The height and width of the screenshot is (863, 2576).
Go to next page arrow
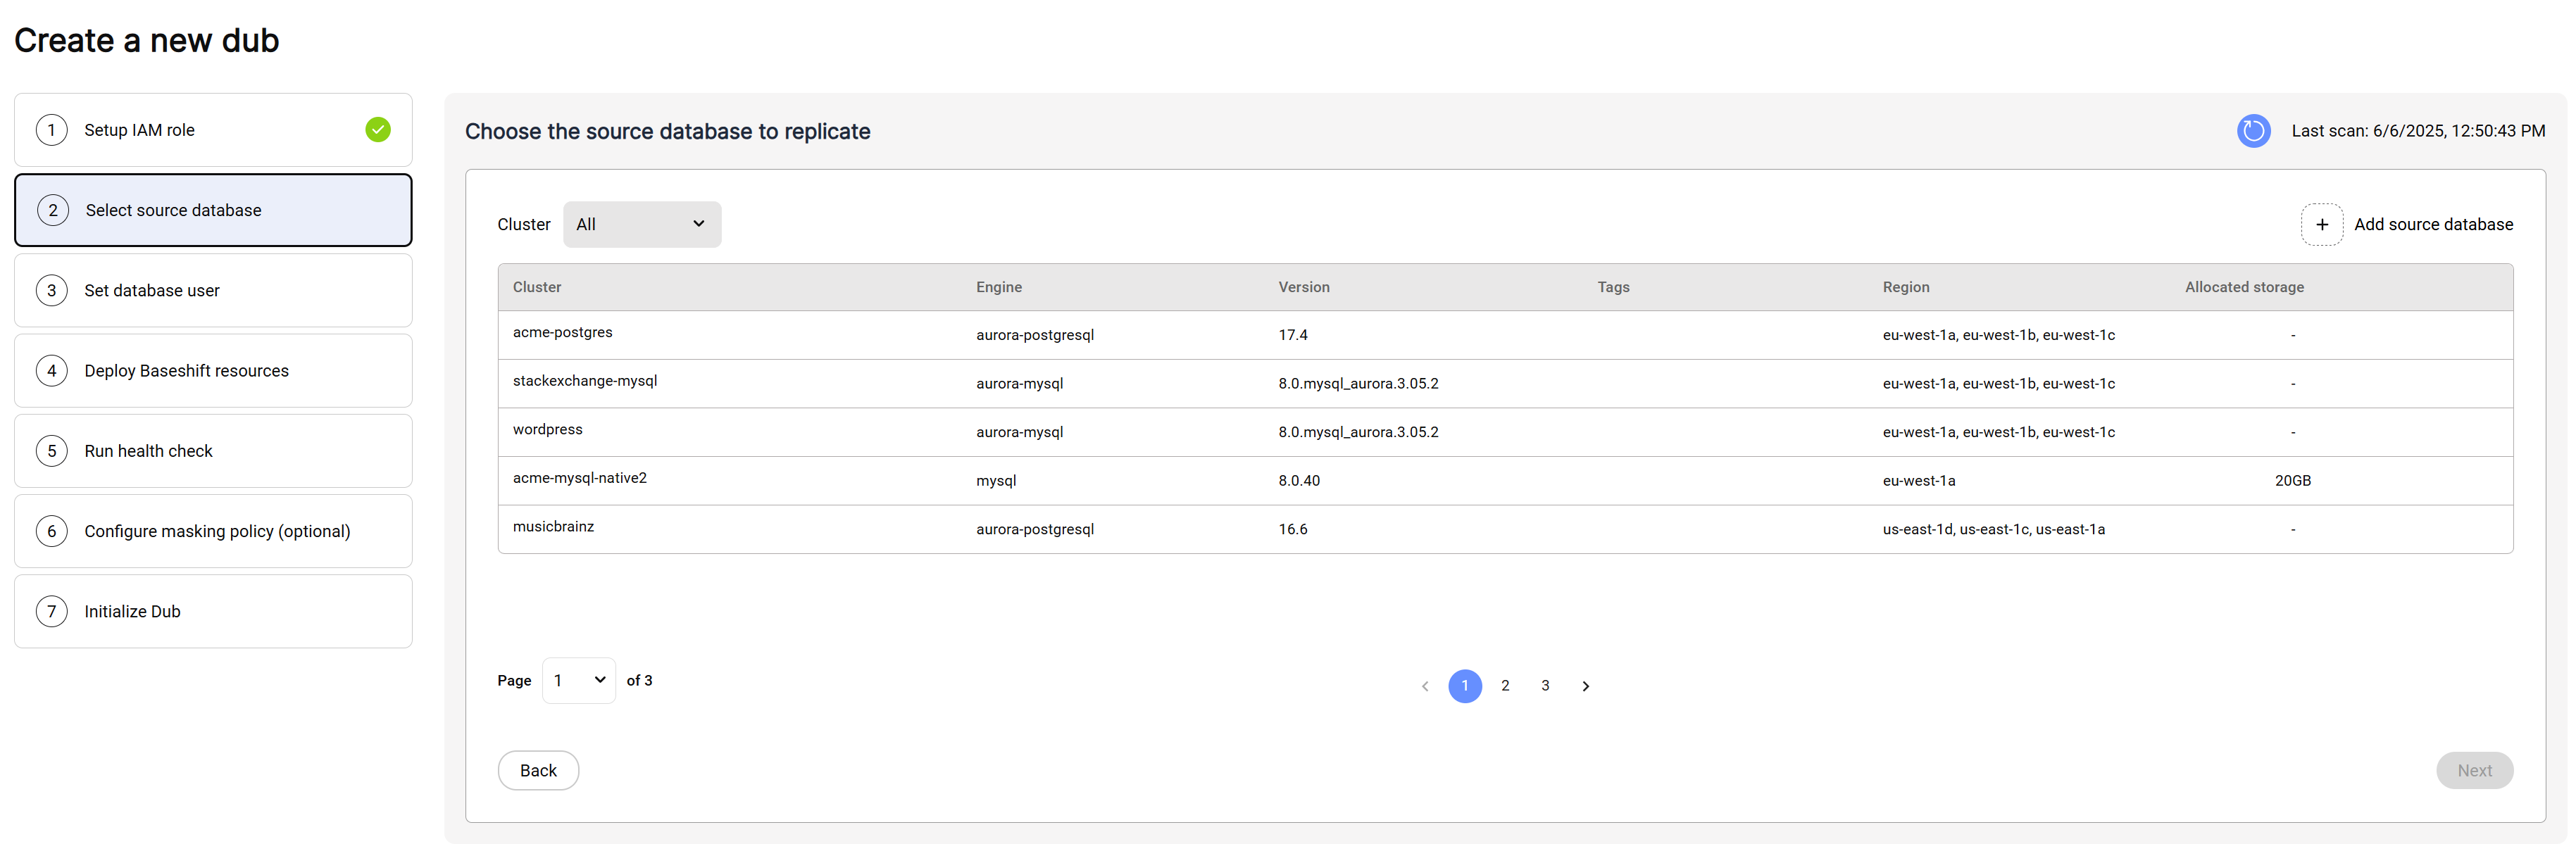coord(1585,686)
